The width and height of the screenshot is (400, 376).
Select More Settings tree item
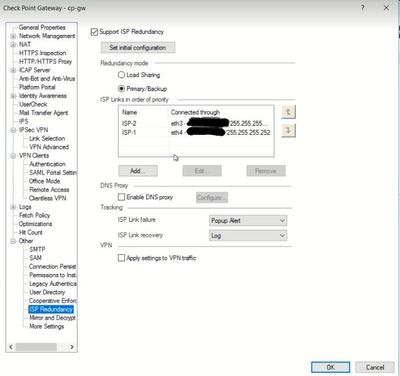click(x=46, y=326)
